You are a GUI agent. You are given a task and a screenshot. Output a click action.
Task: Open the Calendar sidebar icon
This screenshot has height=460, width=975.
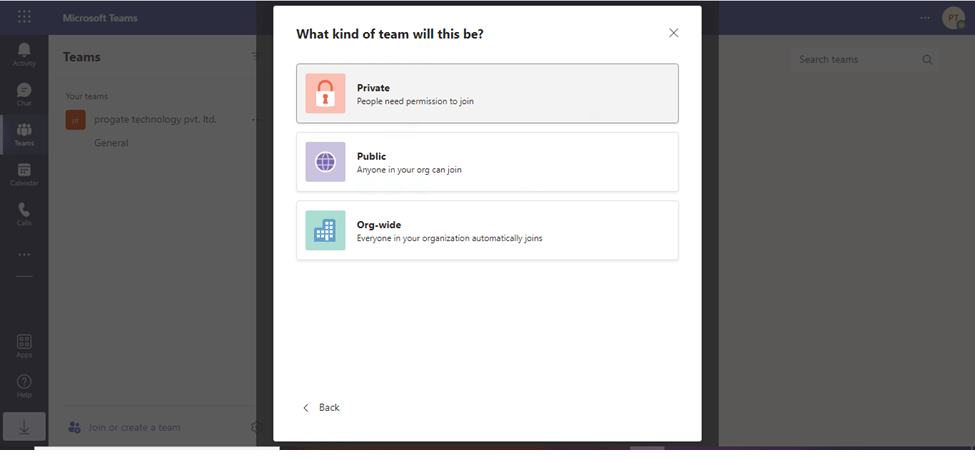tap(24, 174)
